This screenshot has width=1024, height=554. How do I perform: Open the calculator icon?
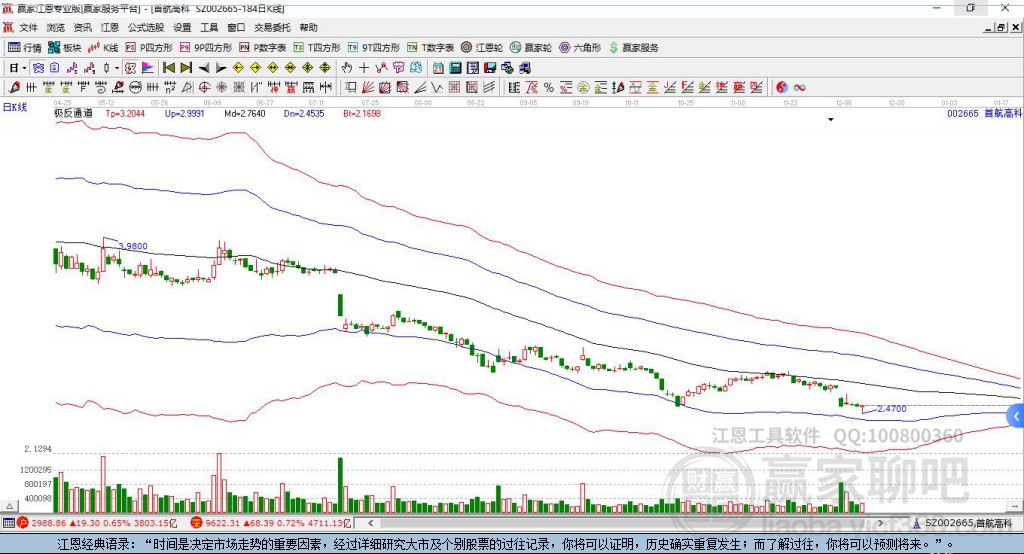coord(456,68)
